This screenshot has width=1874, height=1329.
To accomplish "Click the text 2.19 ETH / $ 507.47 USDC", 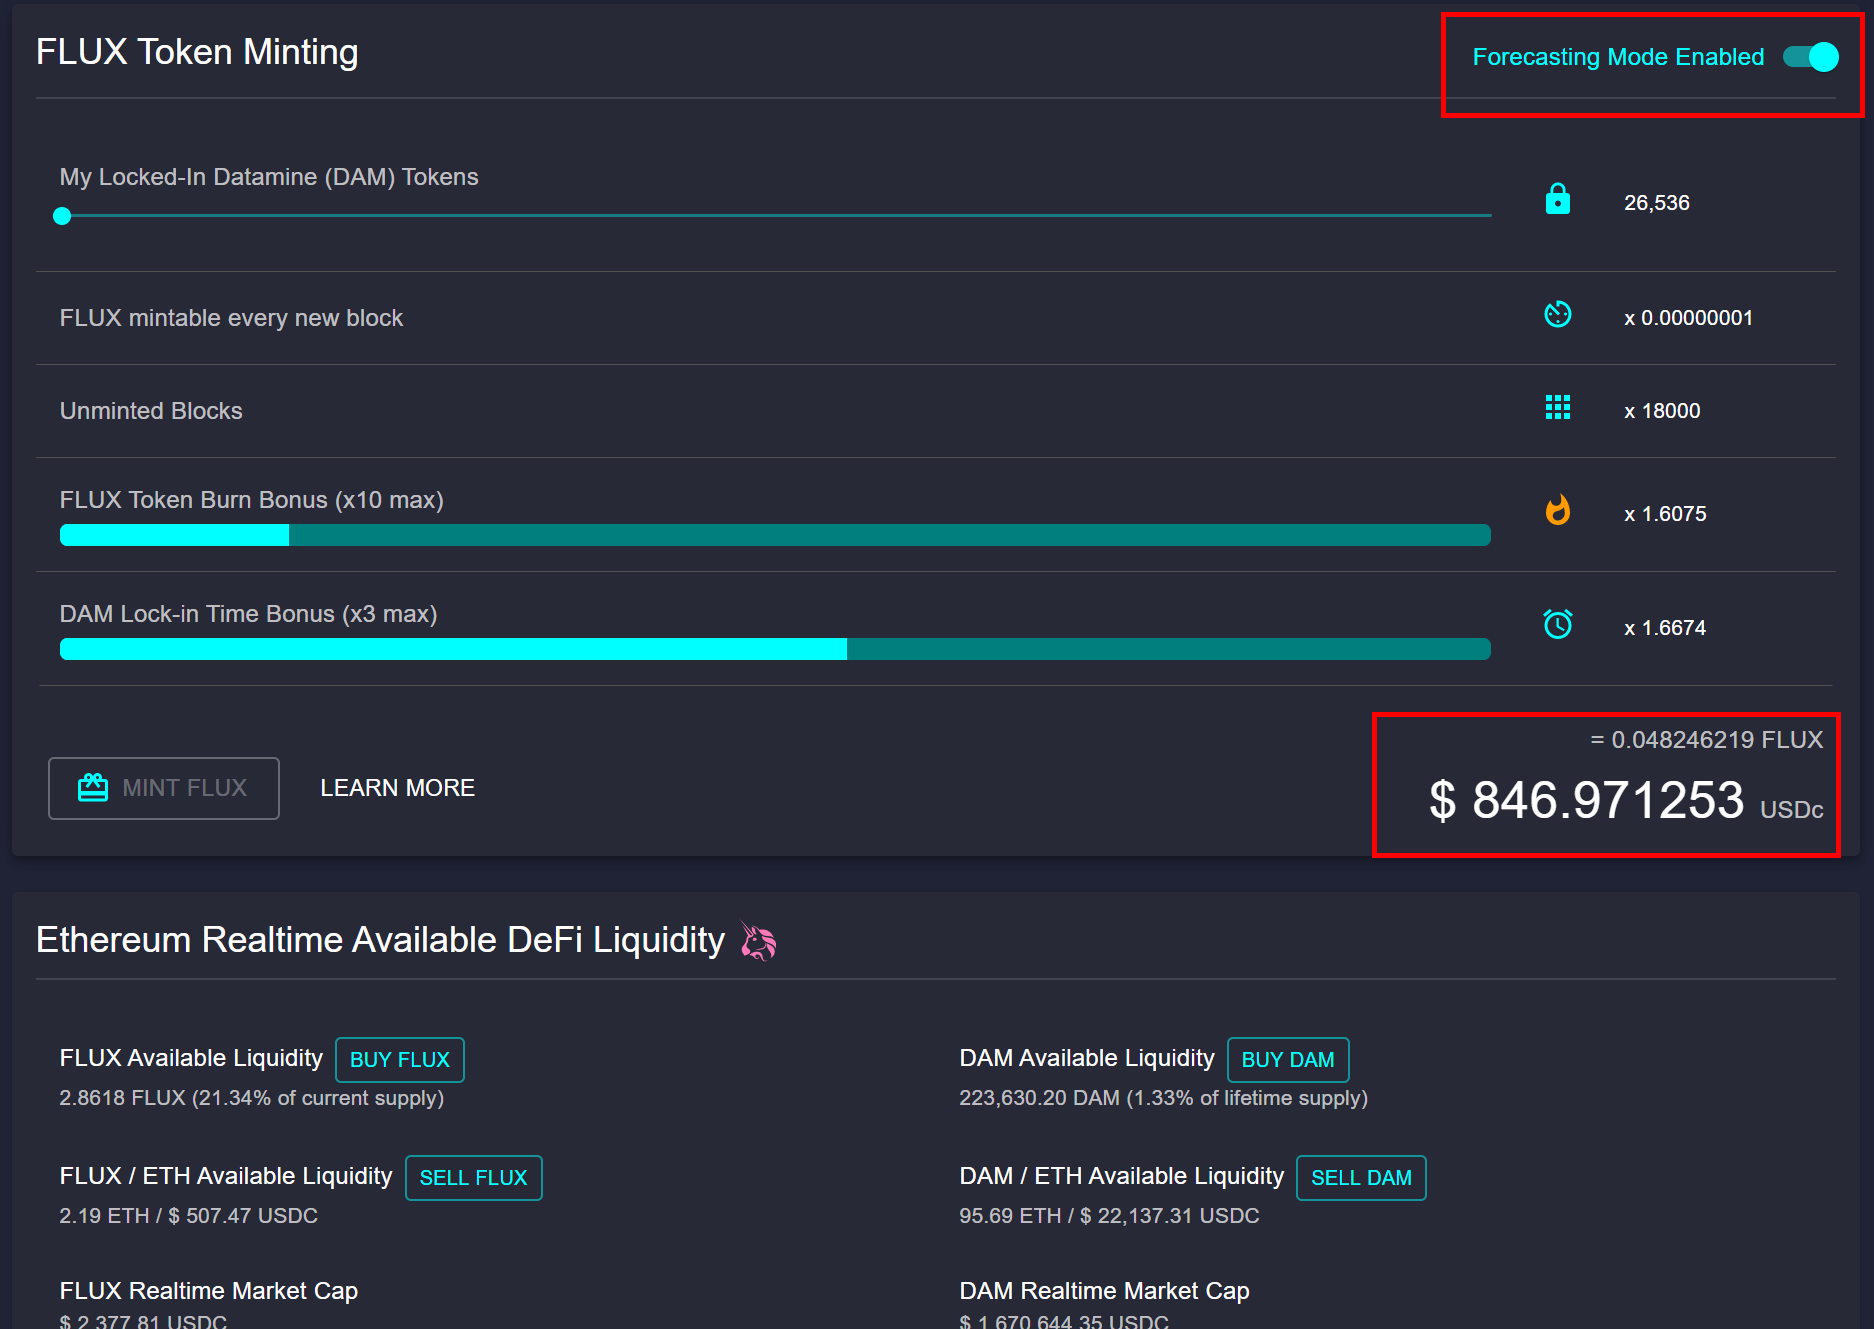I will 188,1216.
